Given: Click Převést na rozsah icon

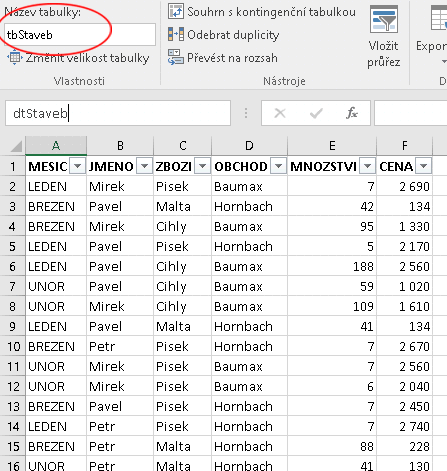Looking at the screenshot, I should coord(176,57).
